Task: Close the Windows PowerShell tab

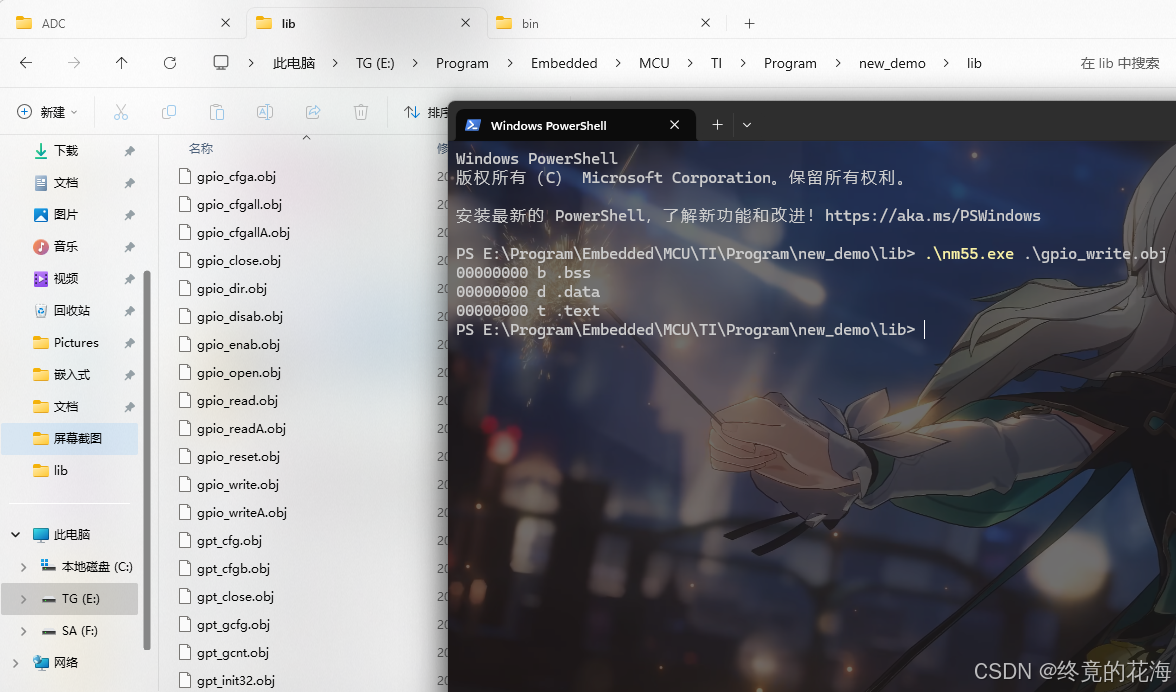Action: (674, 124)
